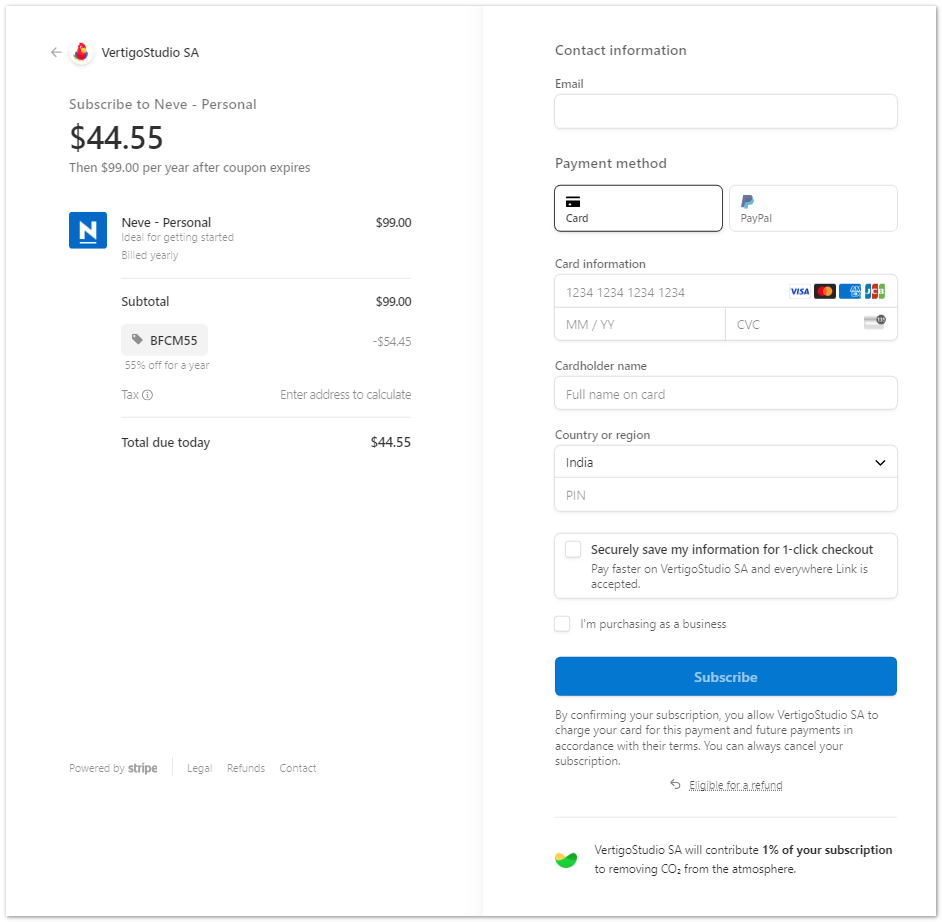Check I'm purchasing as a business

tap(562, 624)
